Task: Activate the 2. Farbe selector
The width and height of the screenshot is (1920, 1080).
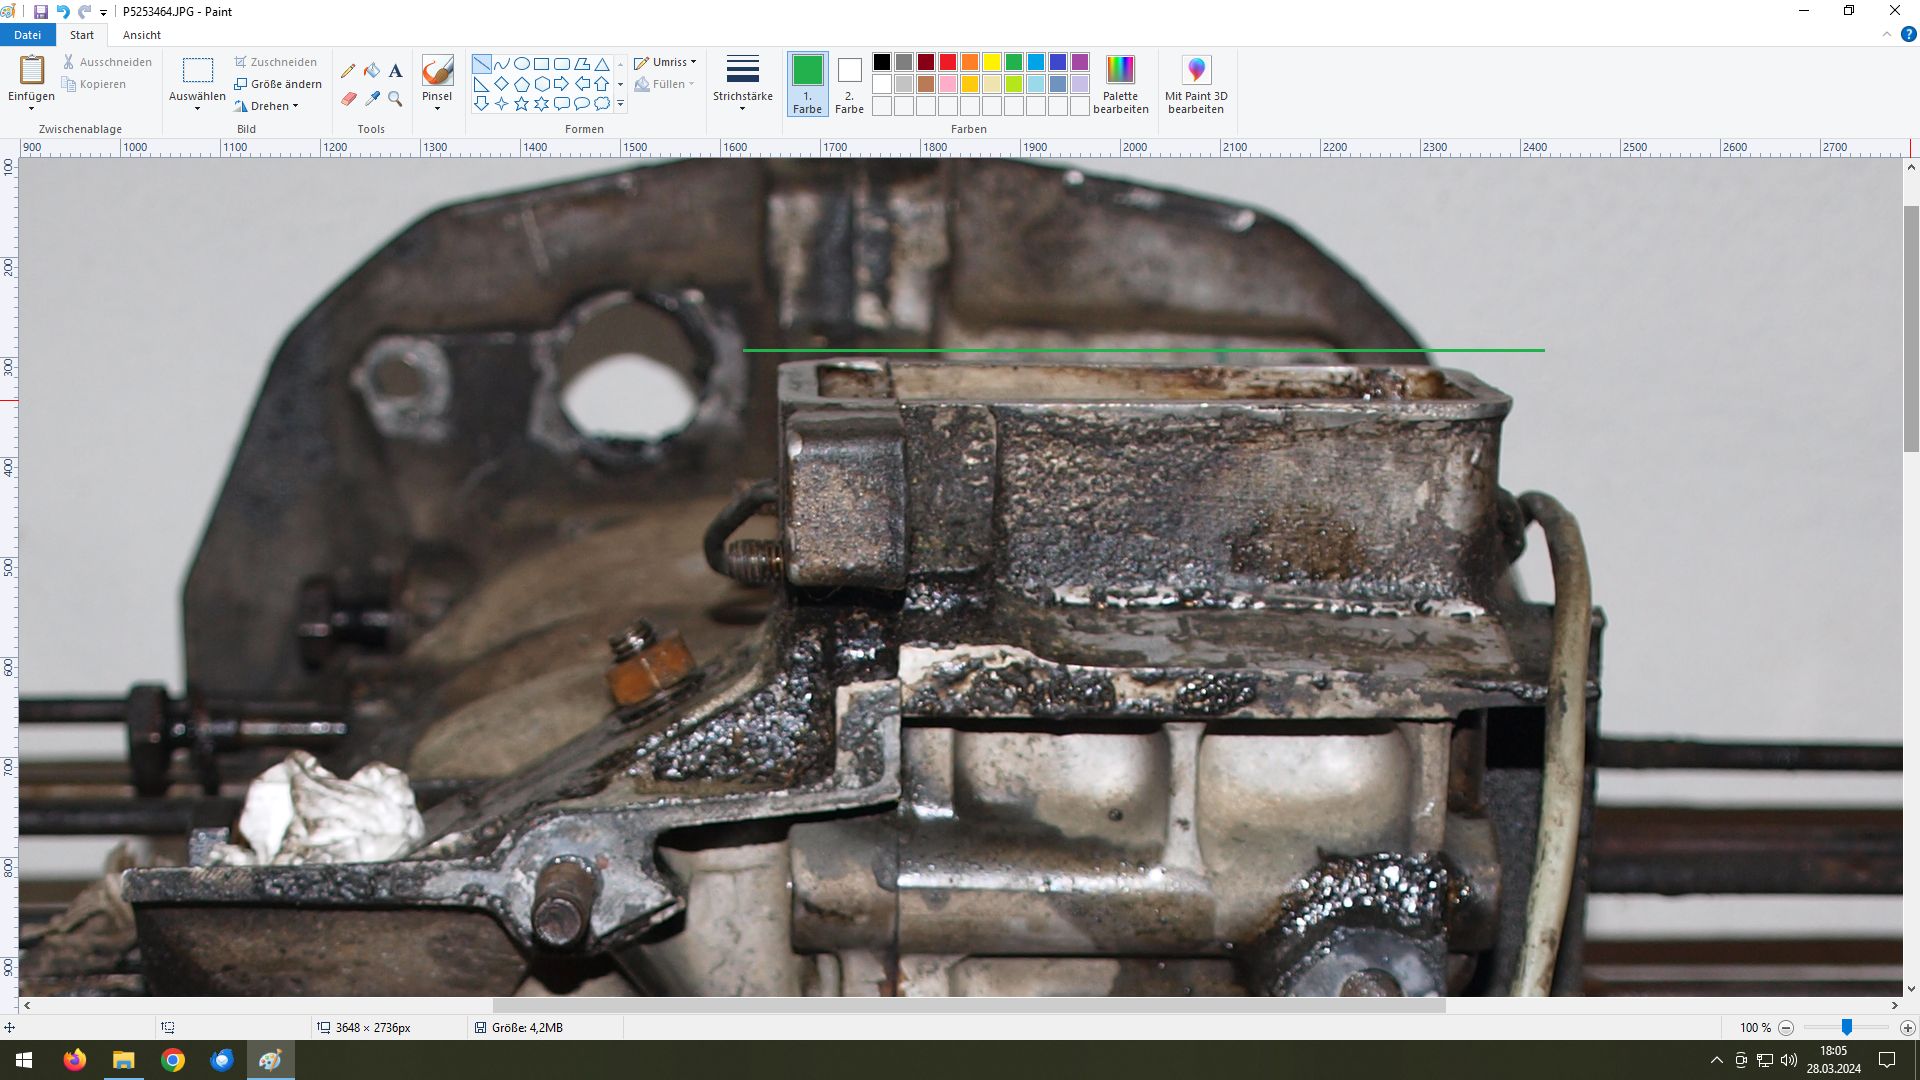Action: click(x=849, y=84)
